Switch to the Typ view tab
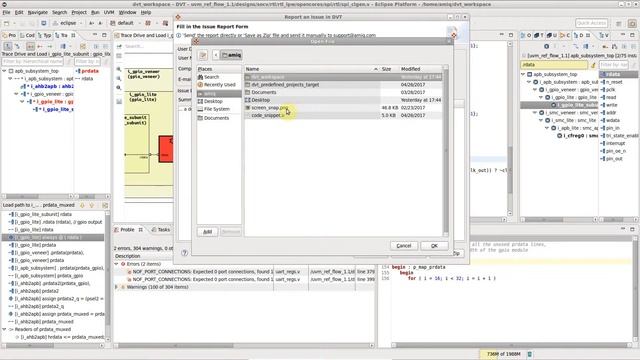The width and height of the screenshot is (640, 360). [44, 36]
